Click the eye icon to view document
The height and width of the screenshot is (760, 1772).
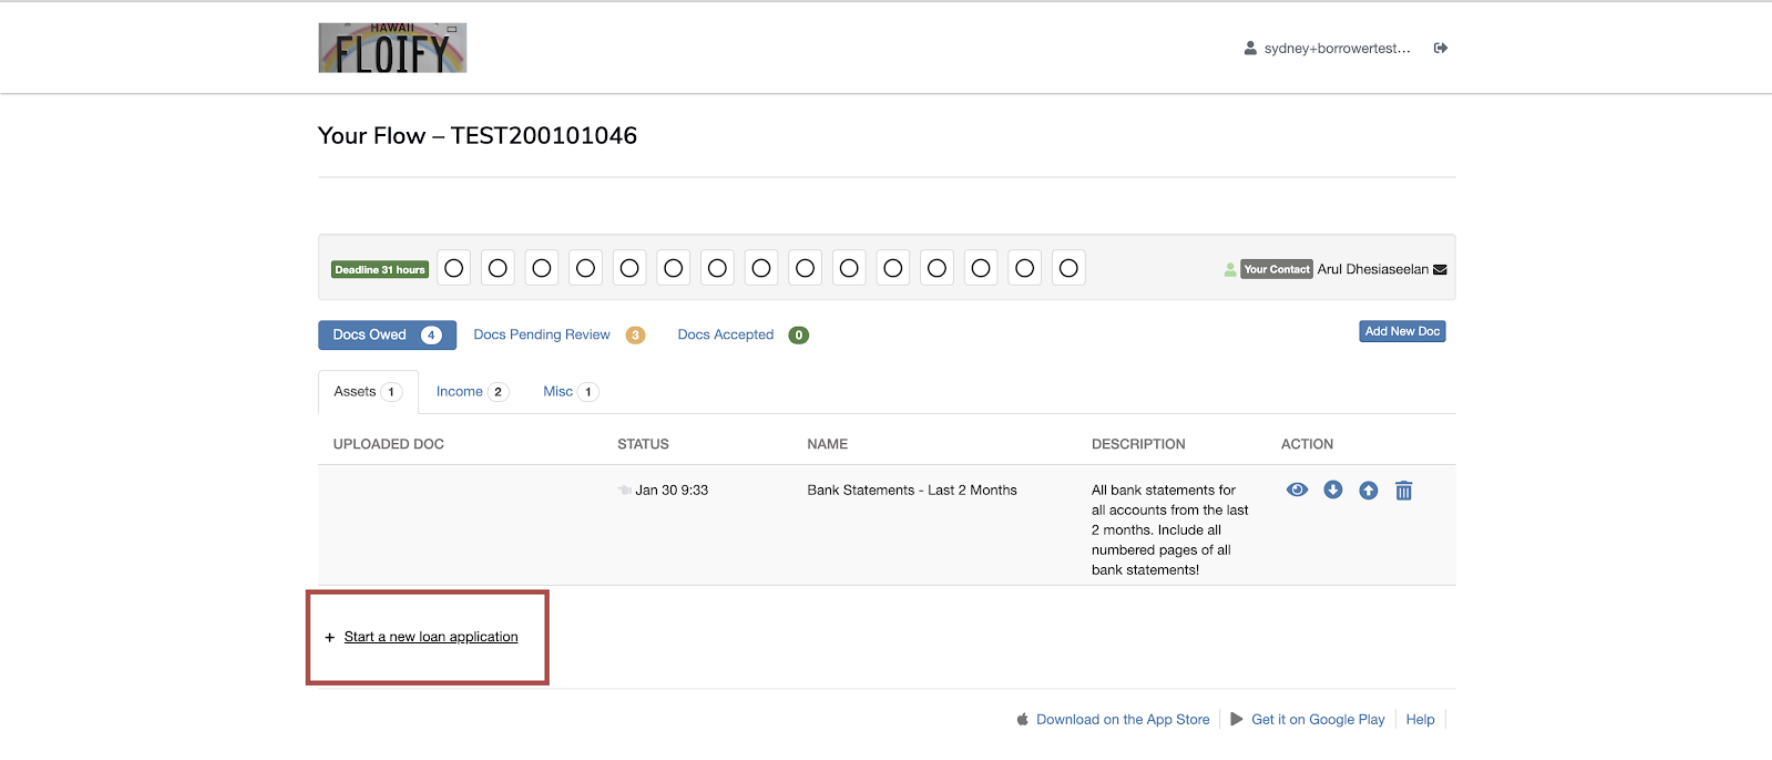click(1297, 490)
